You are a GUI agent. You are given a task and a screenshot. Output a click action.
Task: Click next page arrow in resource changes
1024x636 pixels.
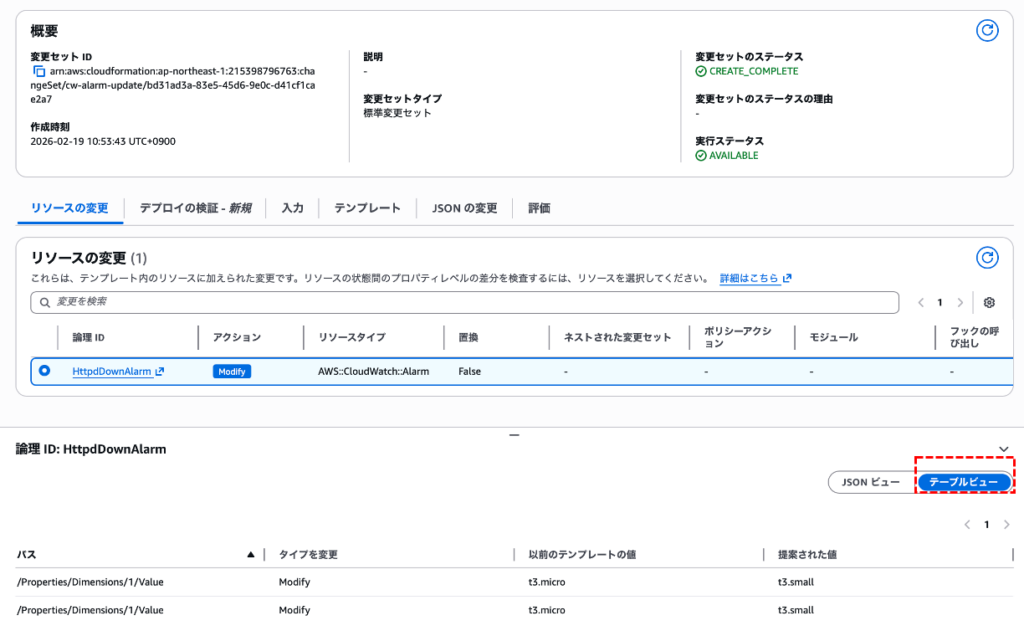point(960,302)
